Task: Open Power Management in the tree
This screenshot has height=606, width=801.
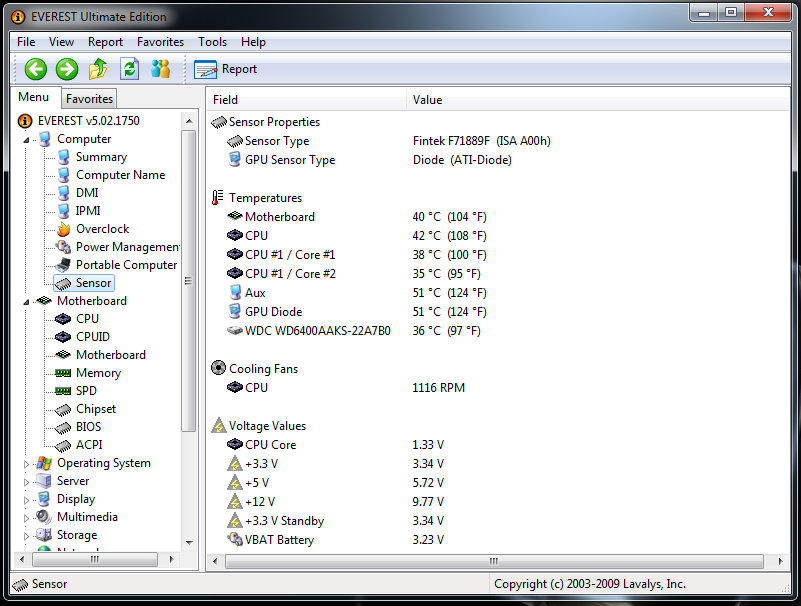Action: pos(127,247)
